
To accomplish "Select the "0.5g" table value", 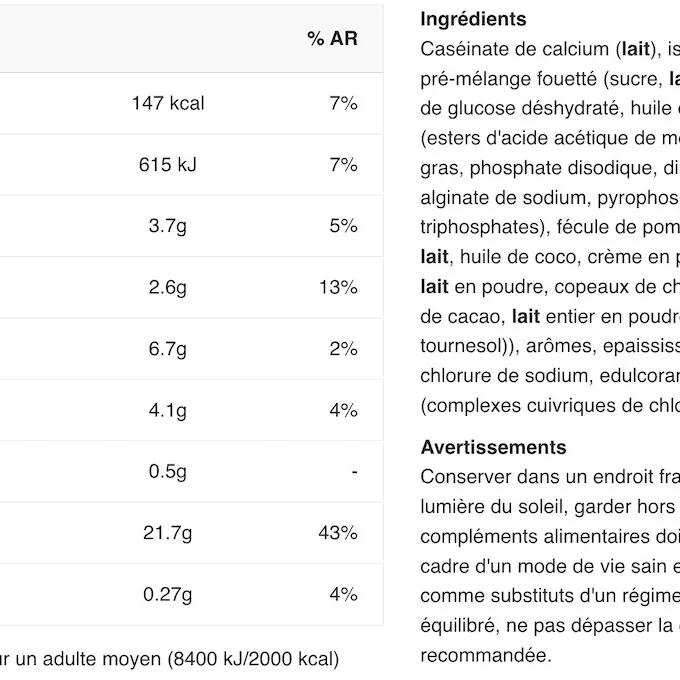I will click(x=168, y=471).
